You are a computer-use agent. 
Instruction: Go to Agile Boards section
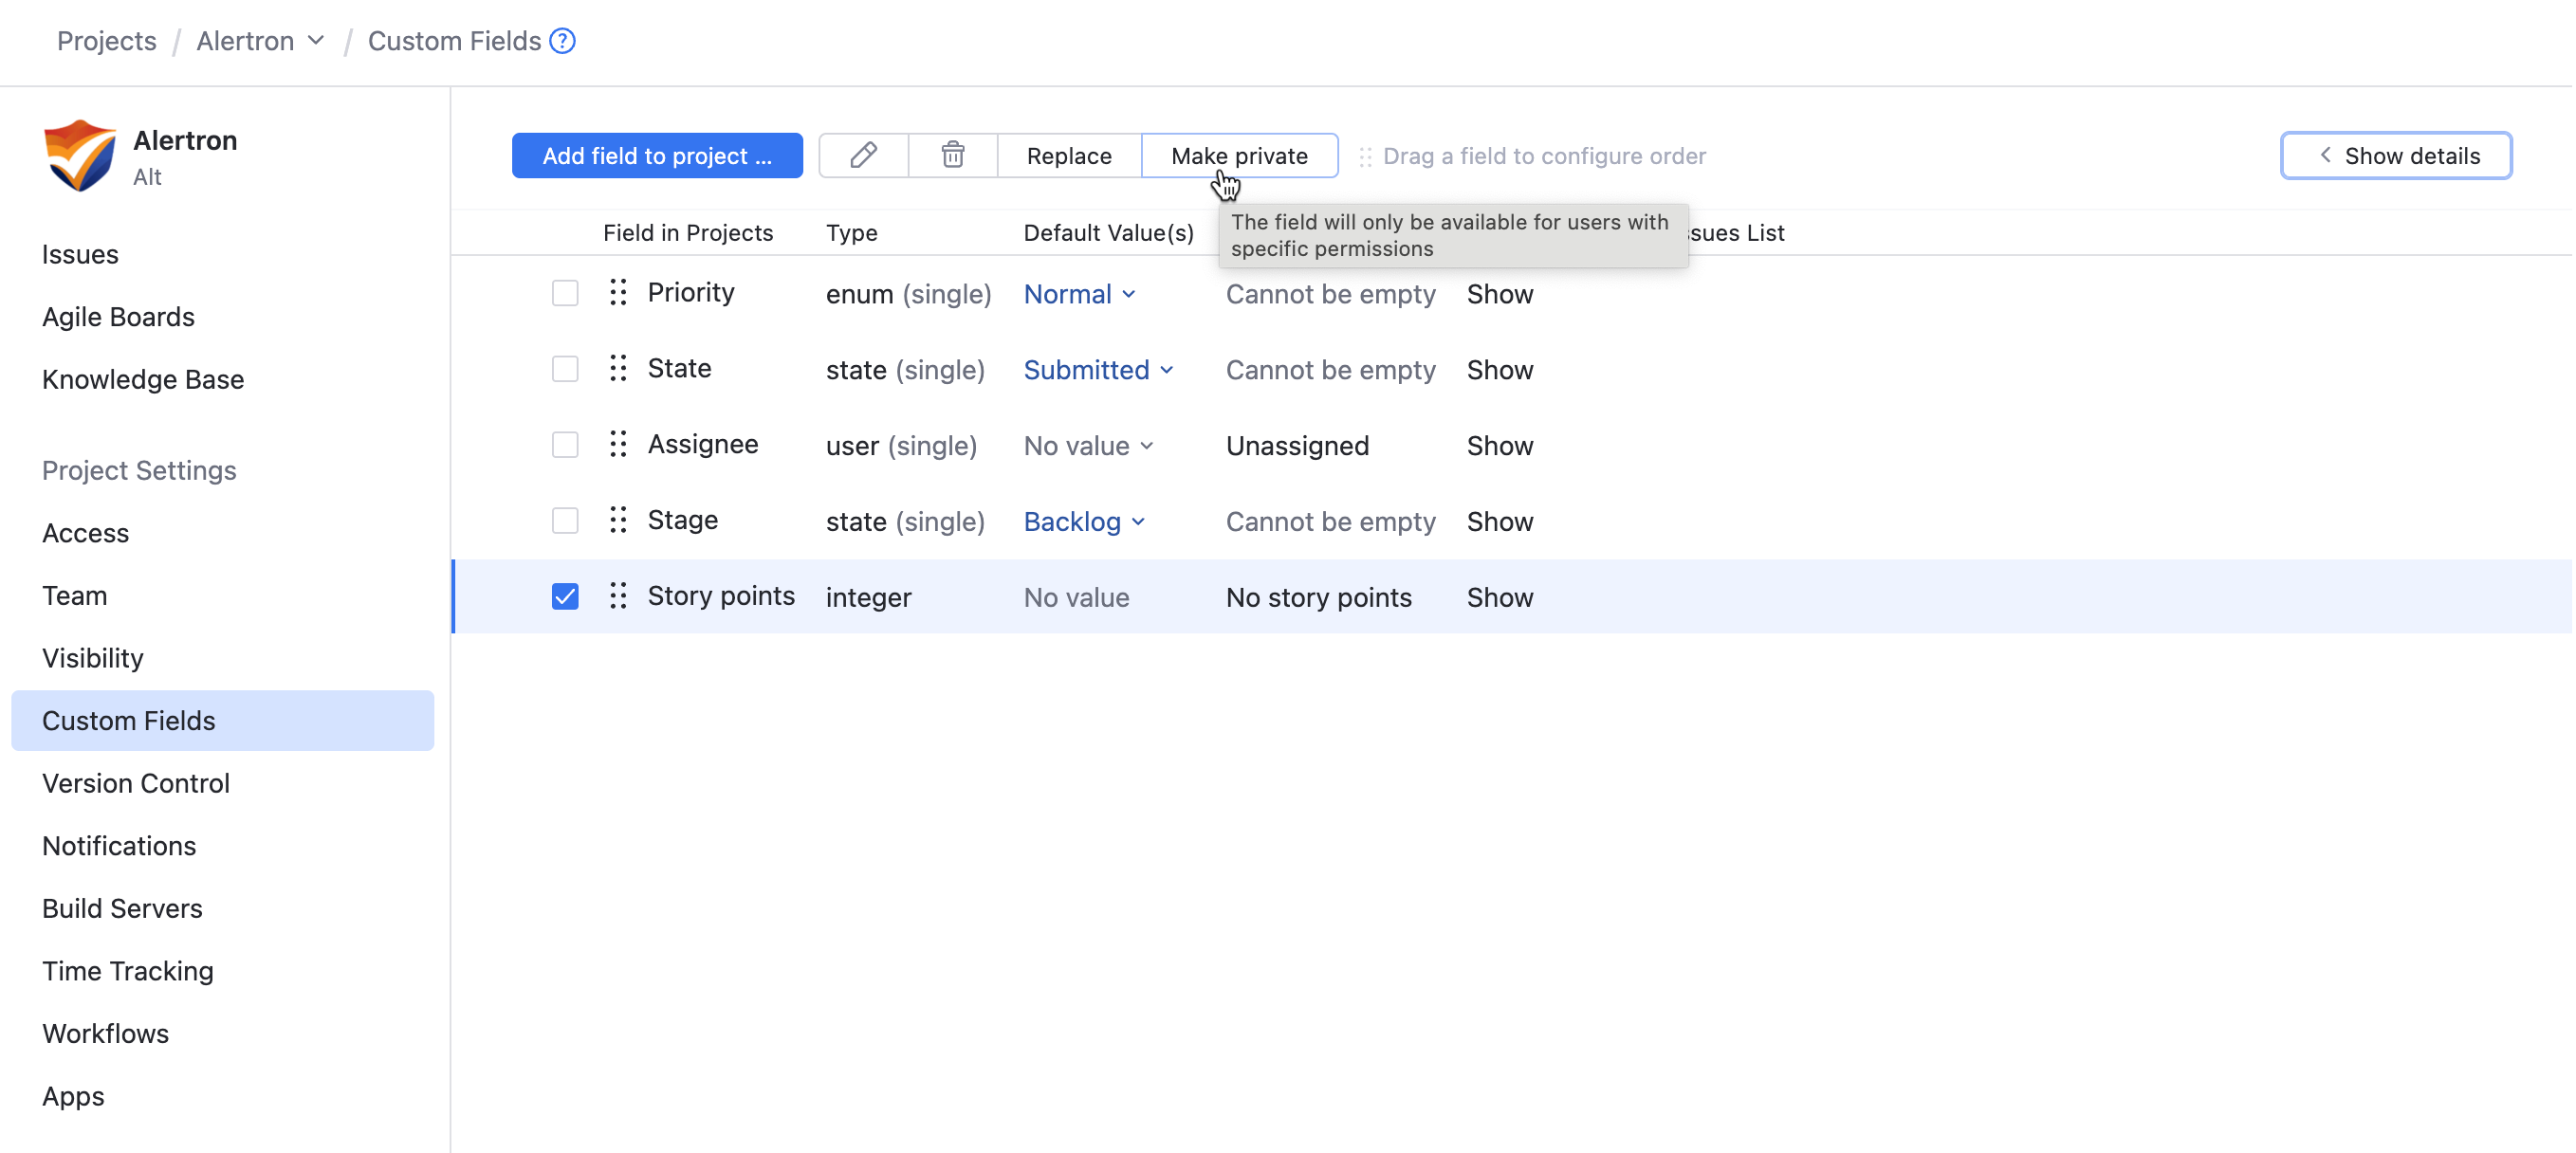pyautogui.click(x=118, y=317)
